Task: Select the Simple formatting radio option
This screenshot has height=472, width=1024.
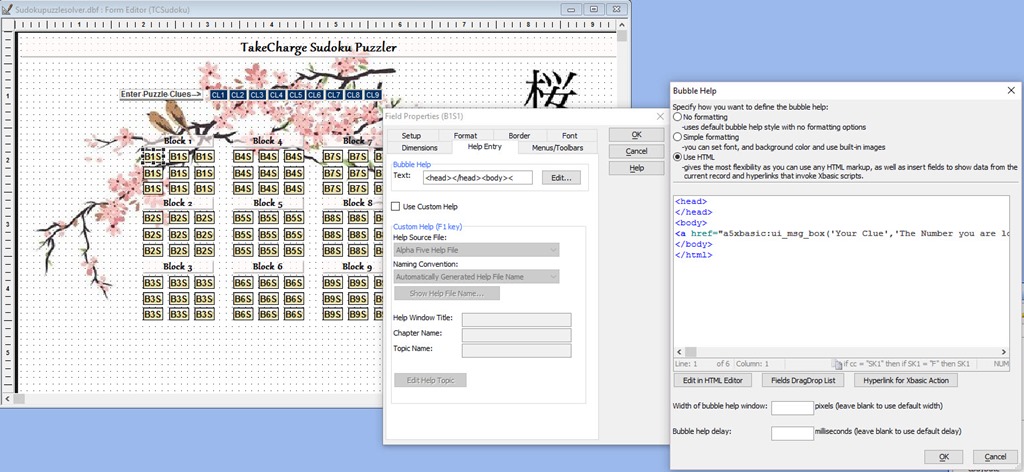Action: 678,137
